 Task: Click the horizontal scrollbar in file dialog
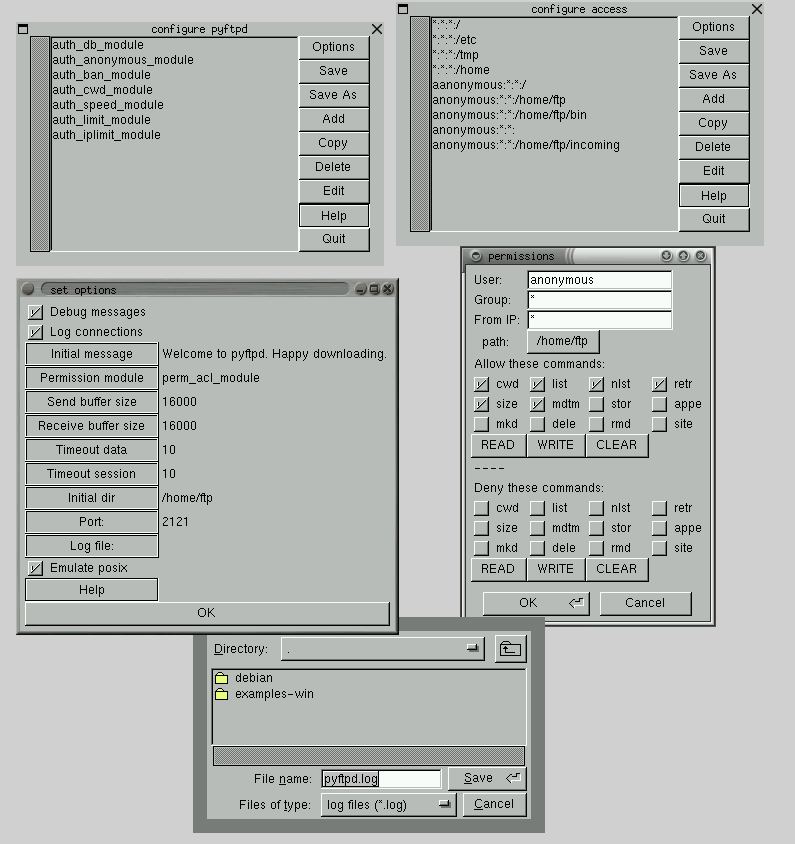(x=368, y=756)
